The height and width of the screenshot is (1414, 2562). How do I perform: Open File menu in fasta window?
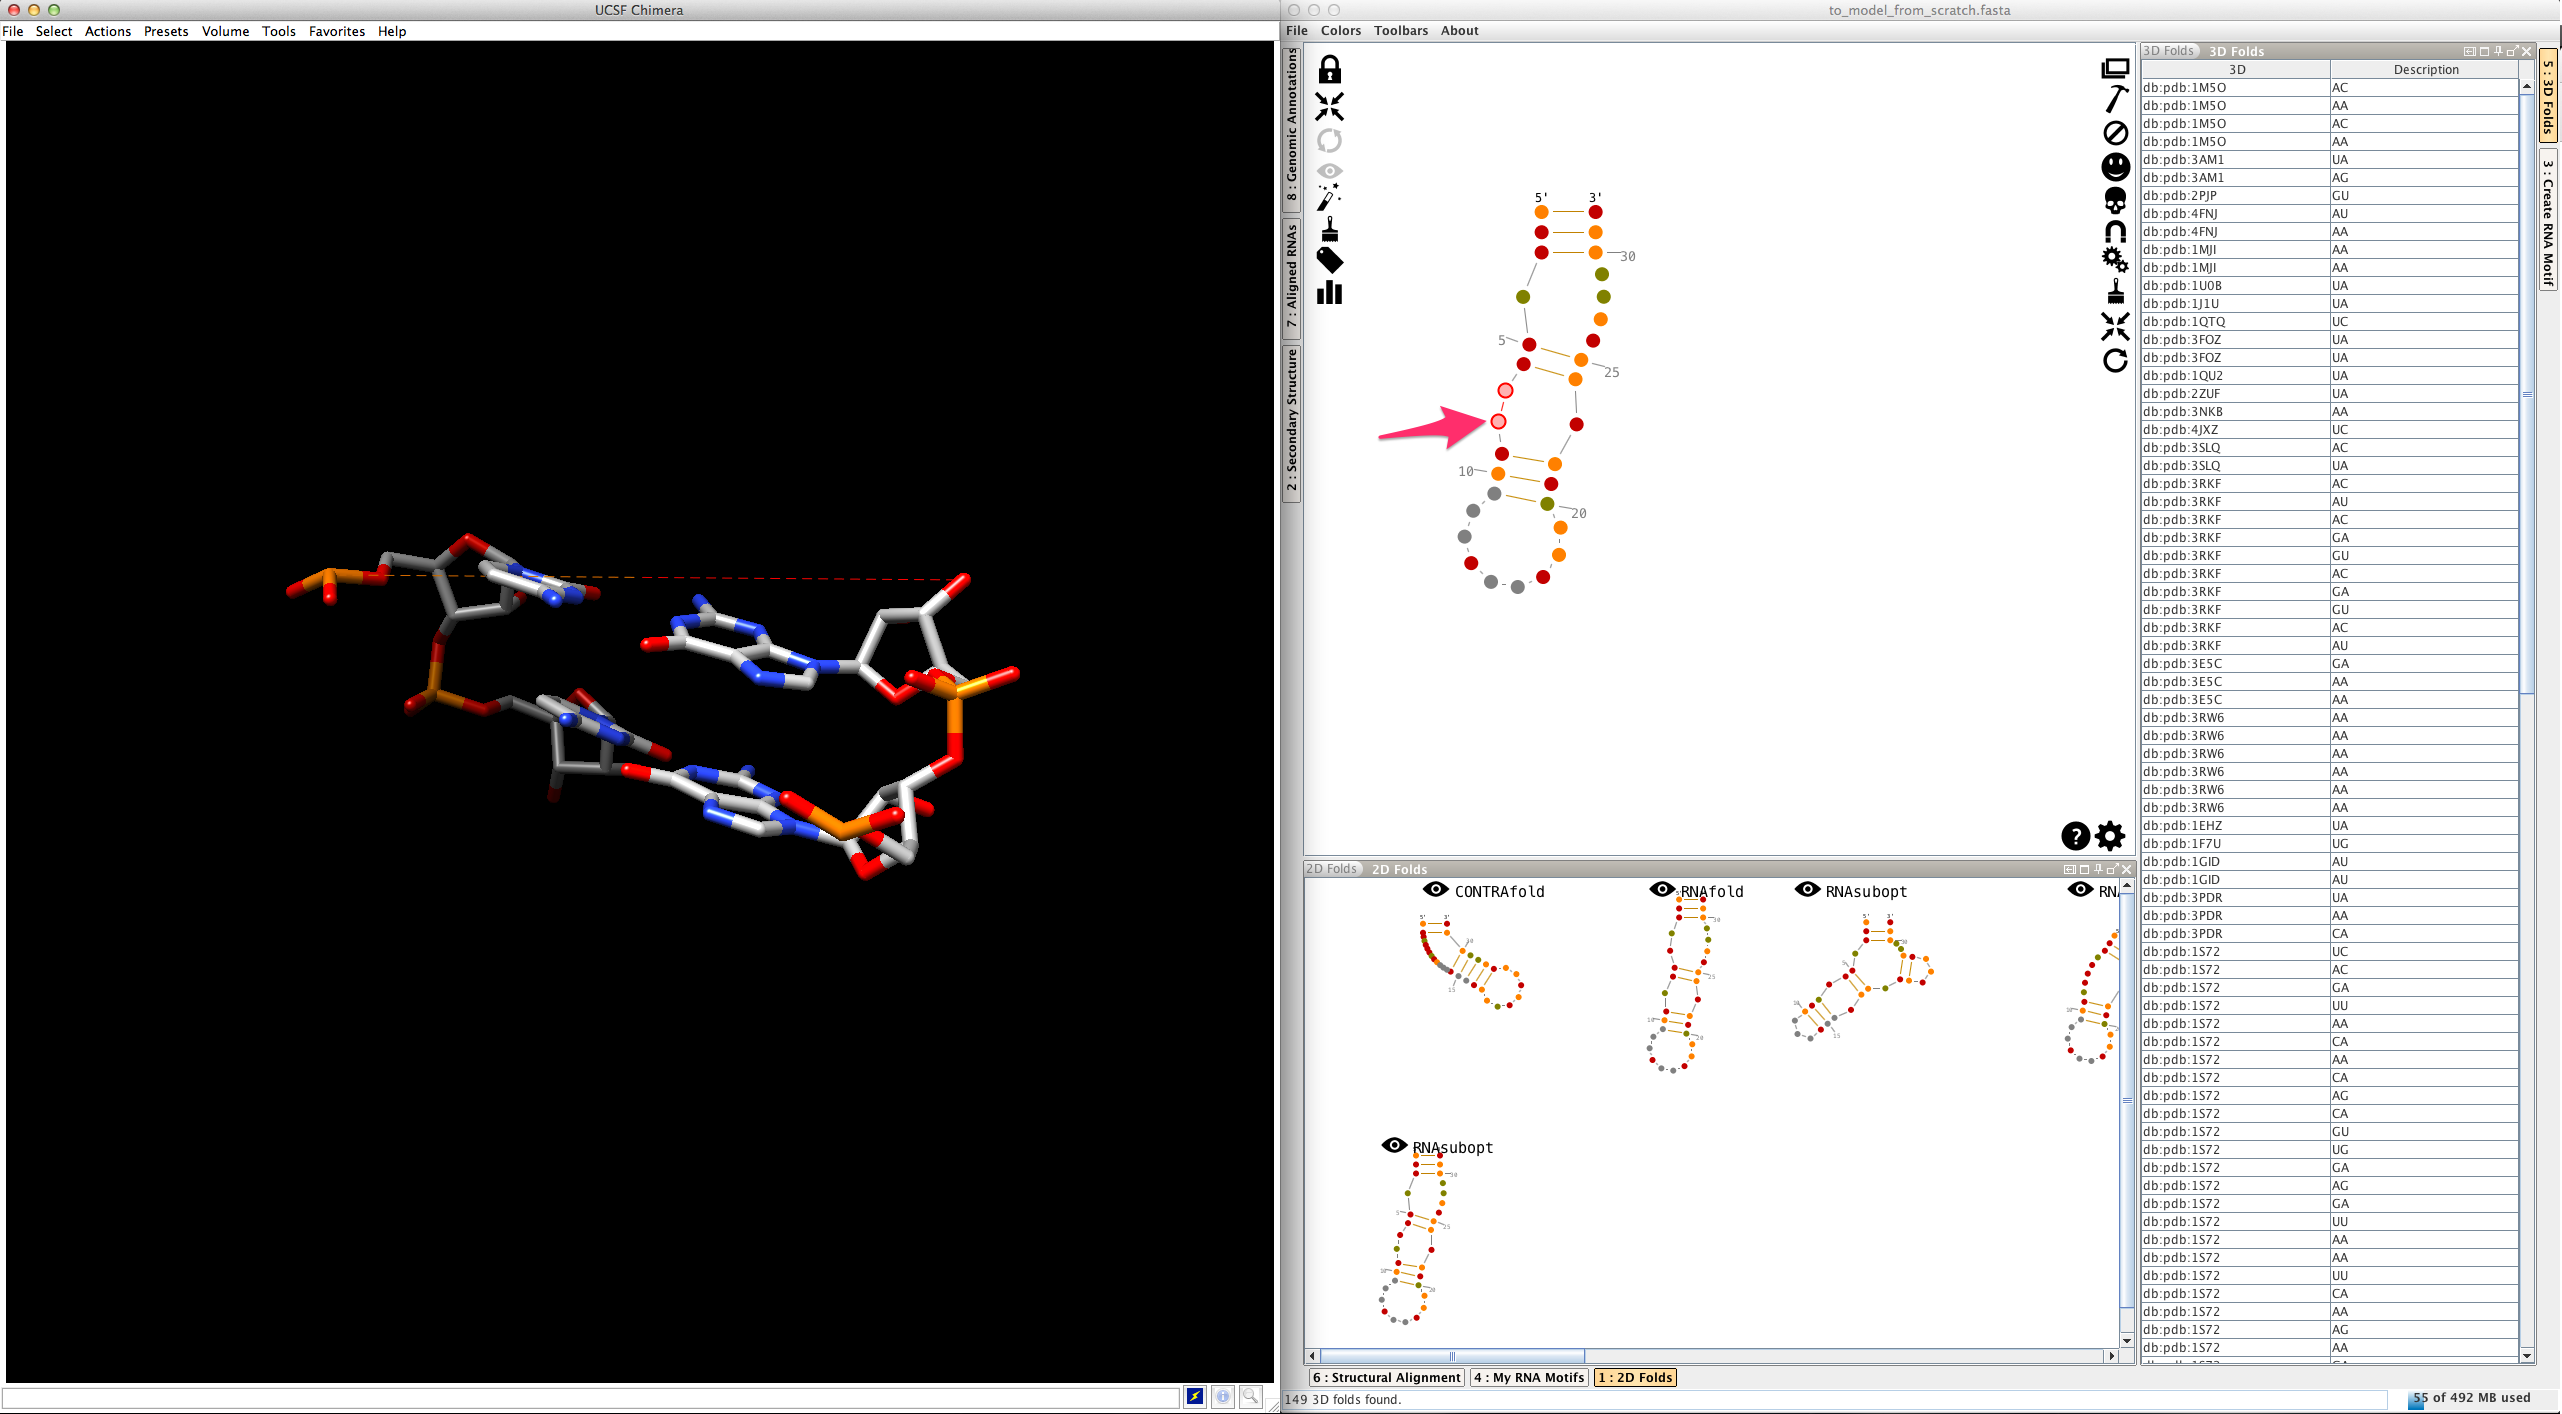pyautogui.click(x=1297, y=31)
